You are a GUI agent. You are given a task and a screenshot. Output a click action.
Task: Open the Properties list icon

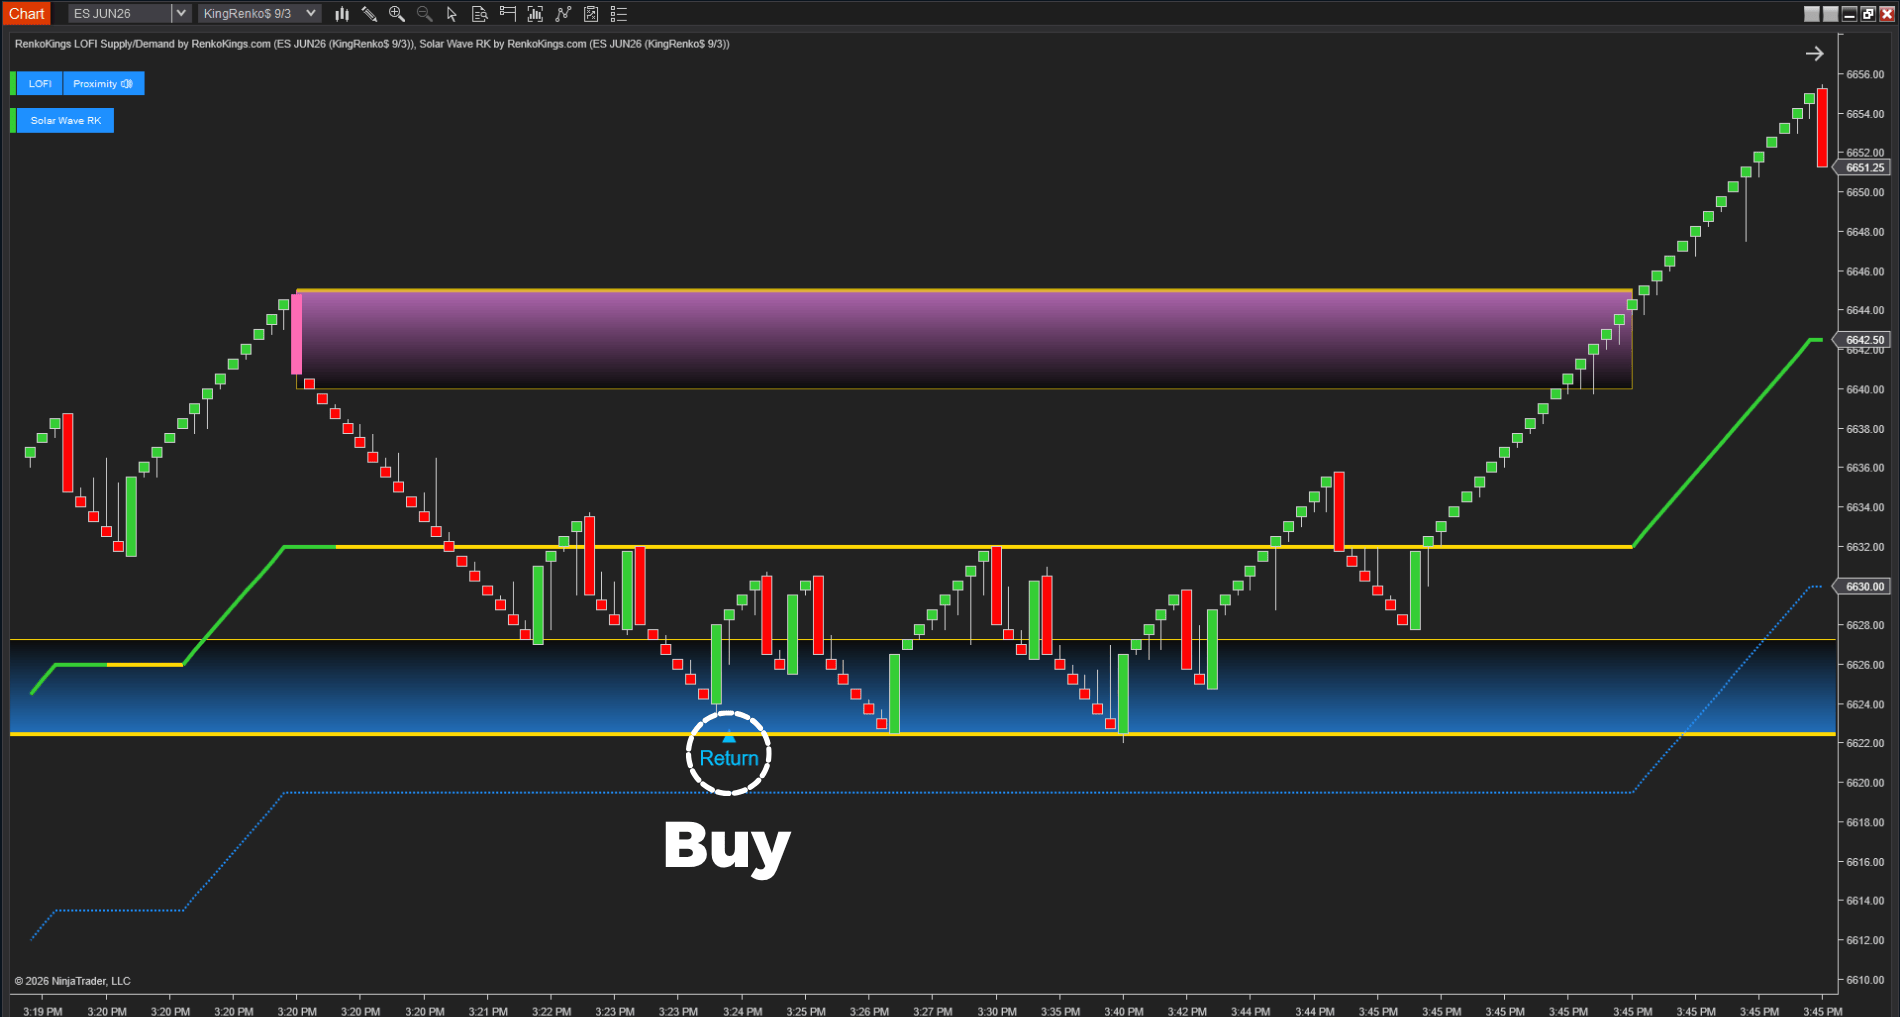point(619,14)
